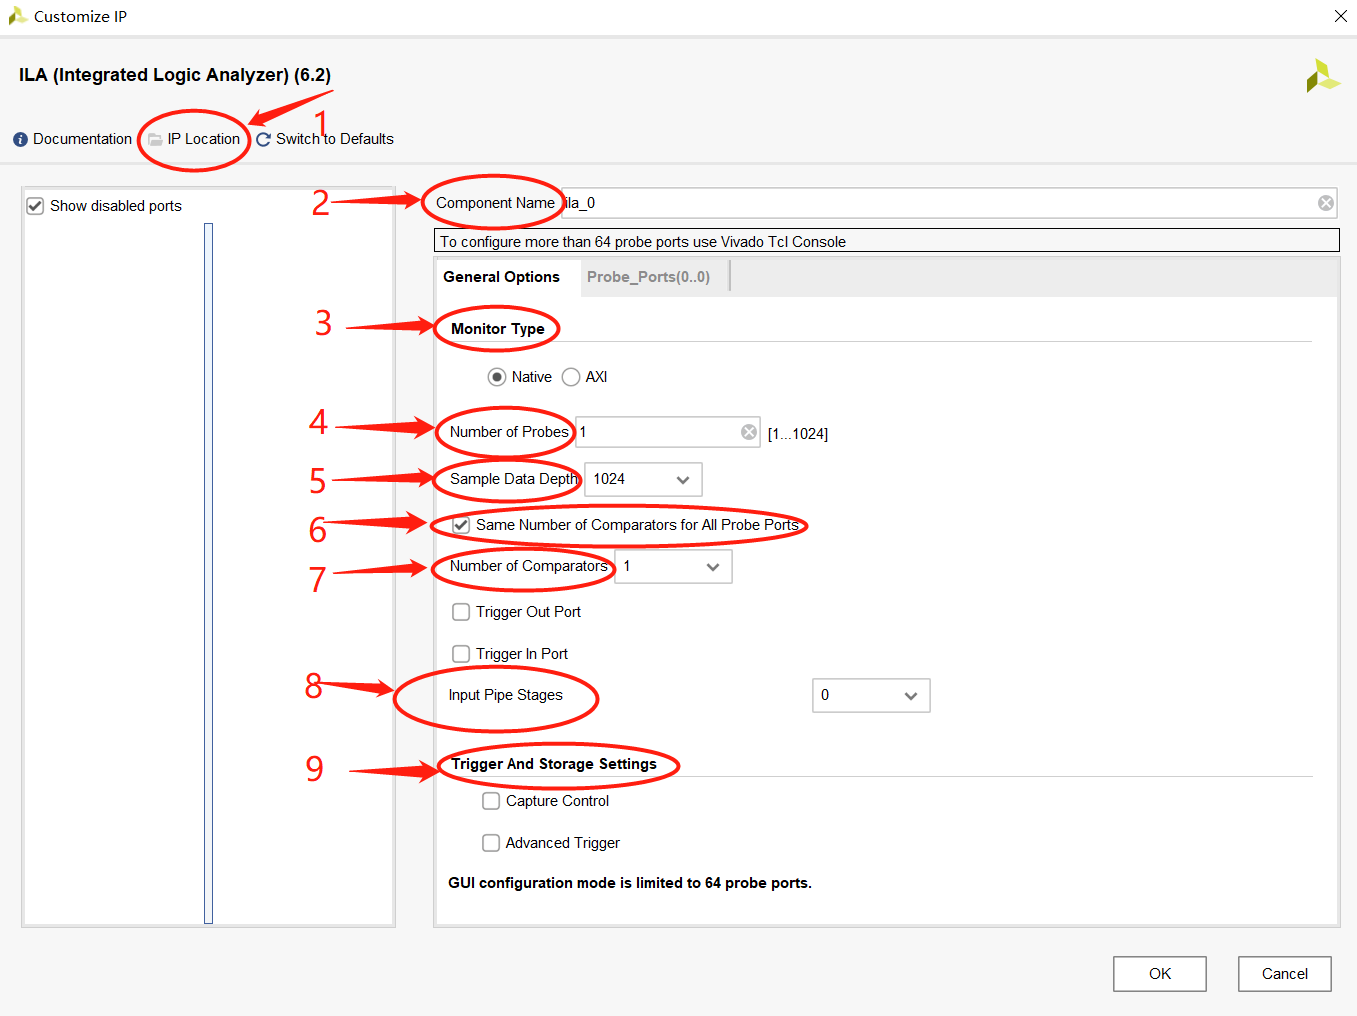
Task: Click the '[1...1024]' probes range text
Action: pos(798,434)
